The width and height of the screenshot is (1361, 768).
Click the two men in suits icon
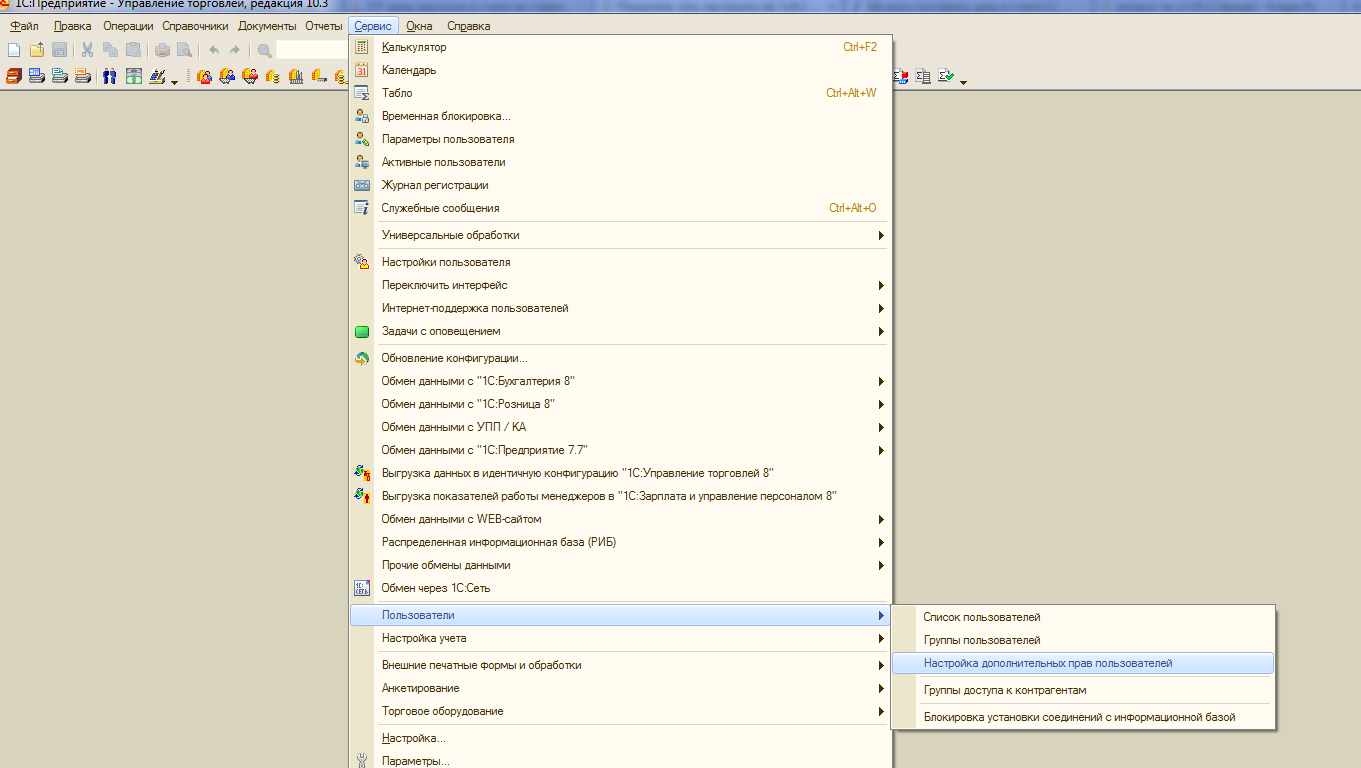pos(110,76)
